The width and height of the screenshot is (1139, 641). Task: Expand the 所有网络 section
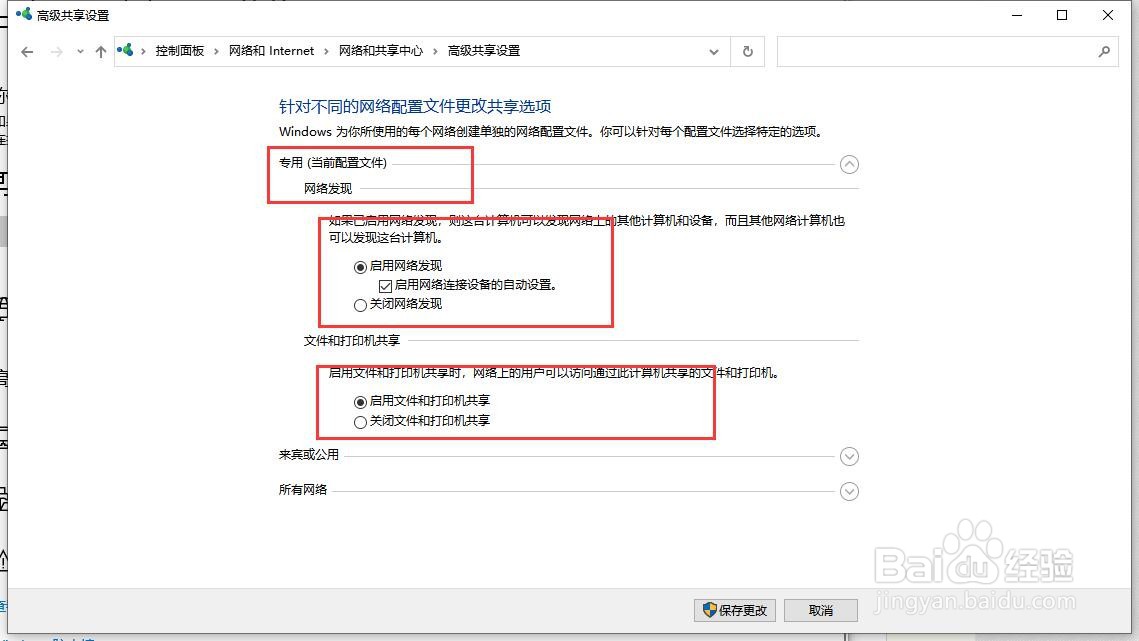[849, 491]
